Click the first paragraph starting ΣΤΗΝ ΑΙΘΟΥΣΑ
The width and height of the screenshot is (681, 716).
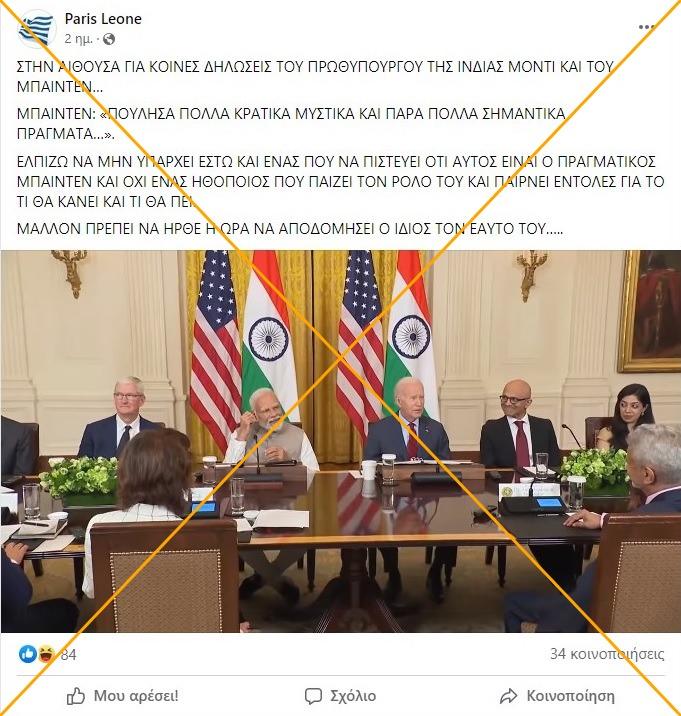[315, 76]
